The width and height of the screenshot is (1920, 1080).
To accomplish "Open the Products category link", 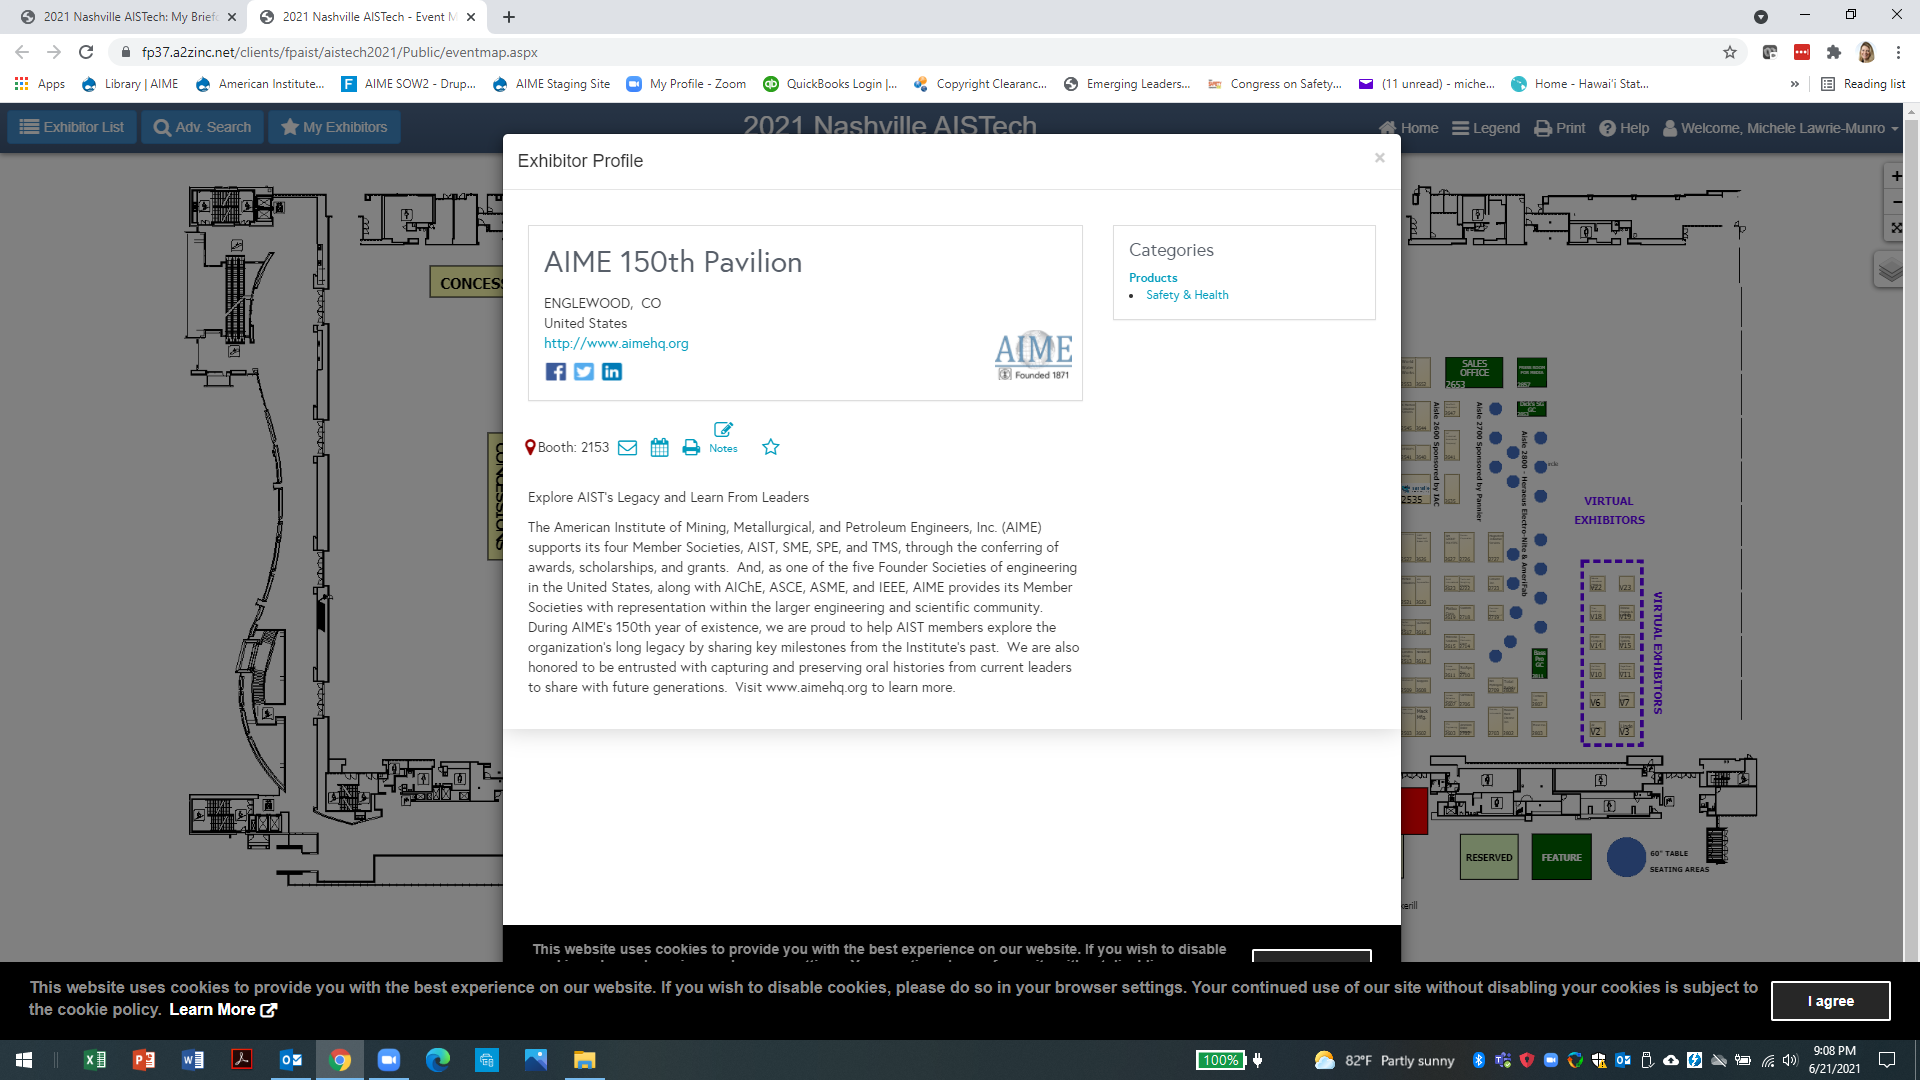I will 1153,278.
